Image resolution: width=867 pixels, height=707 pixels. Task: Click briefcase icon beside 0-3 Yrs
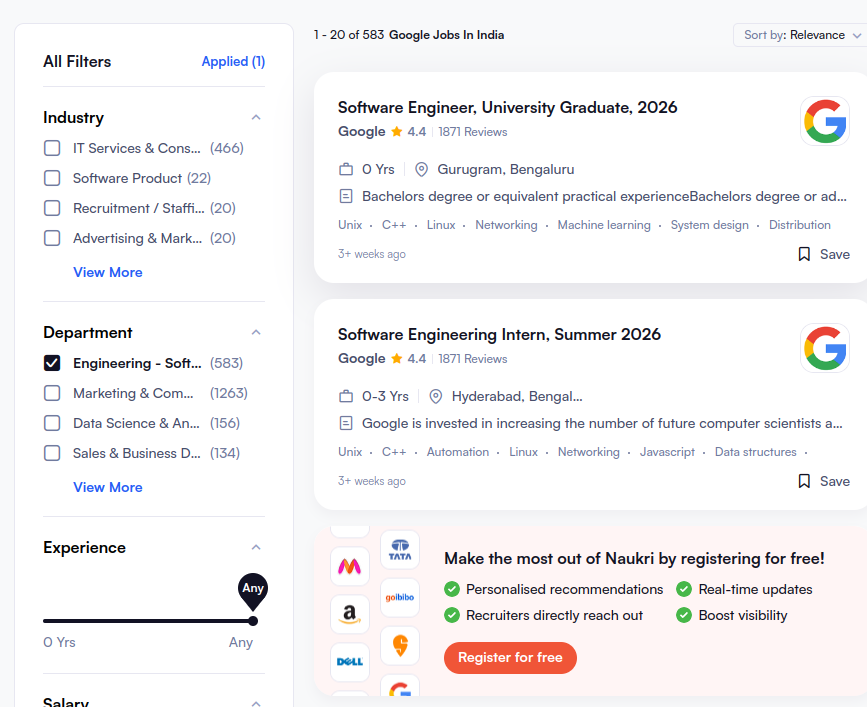(x=346, y=396)
